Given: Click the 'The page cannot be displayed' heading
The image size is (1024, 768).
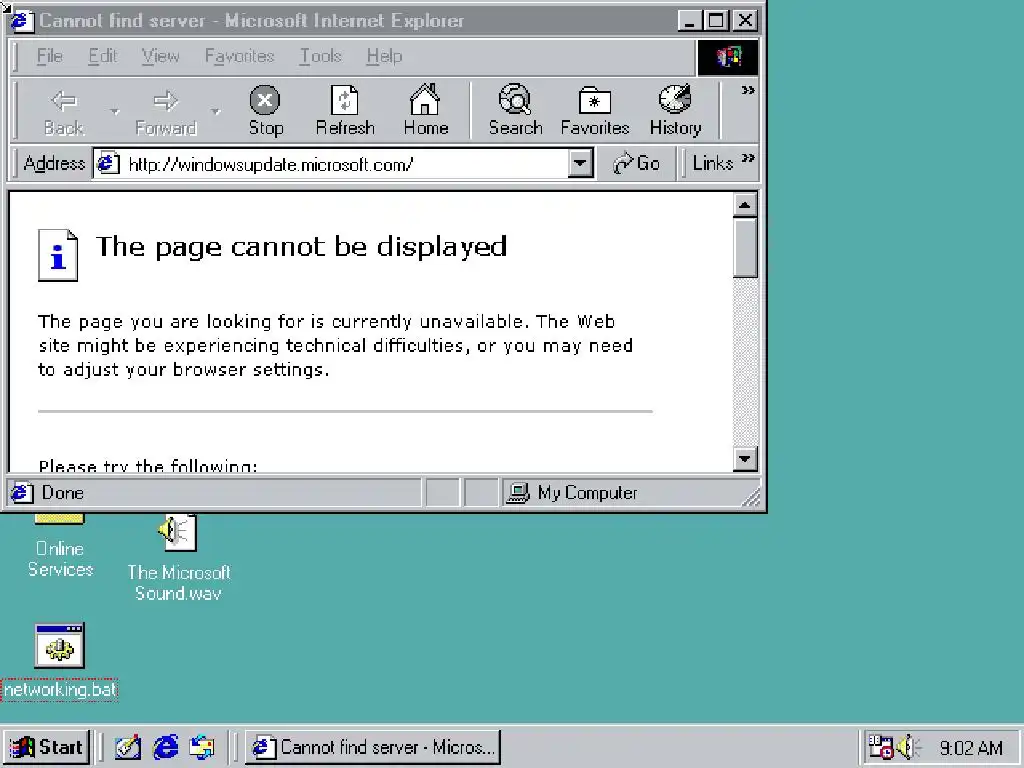Looking at the screenshot, I should click(301, 247).
